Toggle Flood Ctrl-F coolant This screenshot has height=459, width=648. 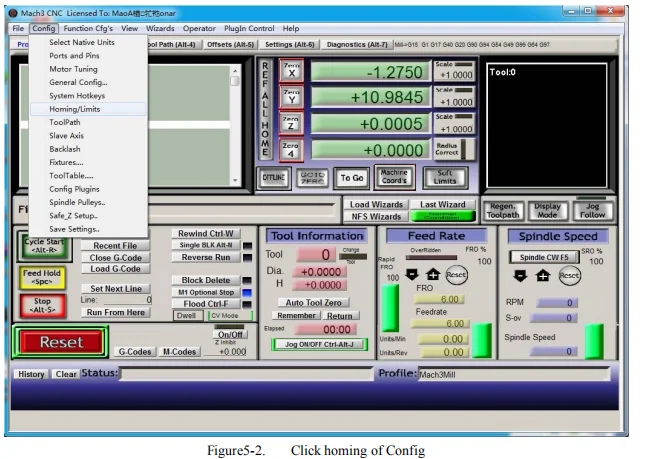click(x=206, y=304)
